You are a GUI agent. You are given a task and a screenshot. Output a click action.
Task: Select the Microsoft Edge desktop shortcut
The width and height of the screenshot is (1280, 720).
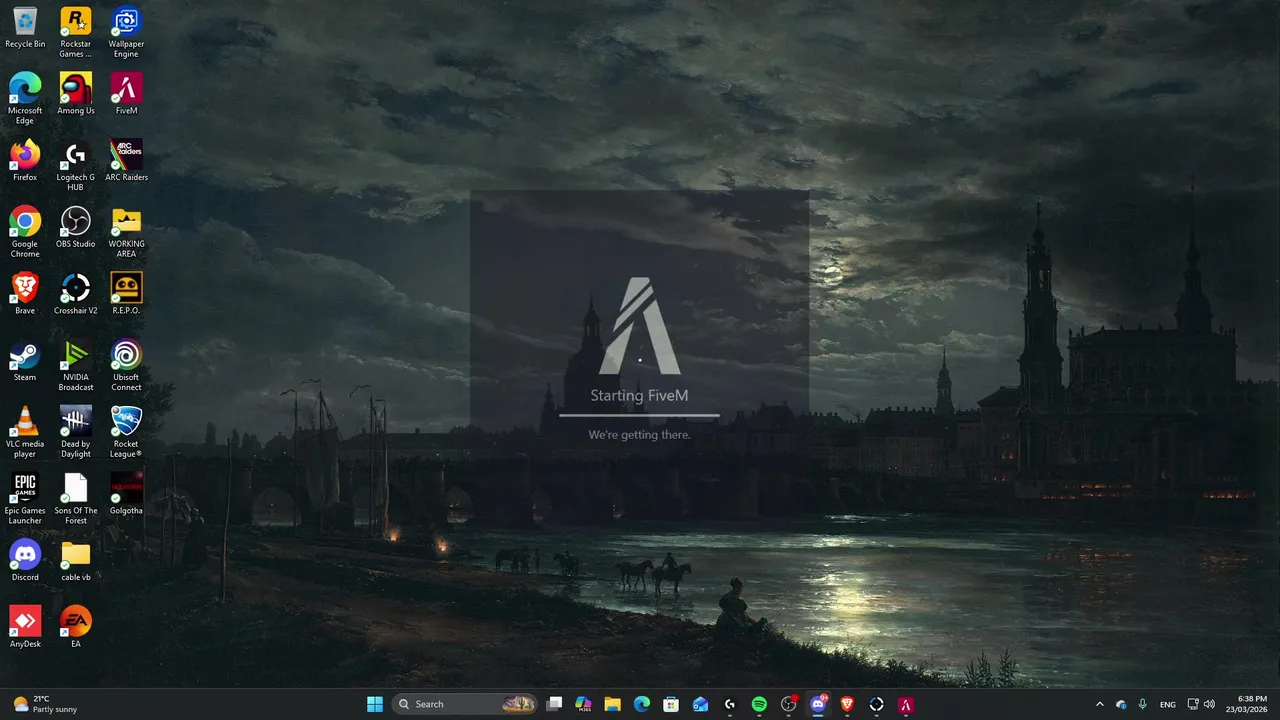[25, 99]
